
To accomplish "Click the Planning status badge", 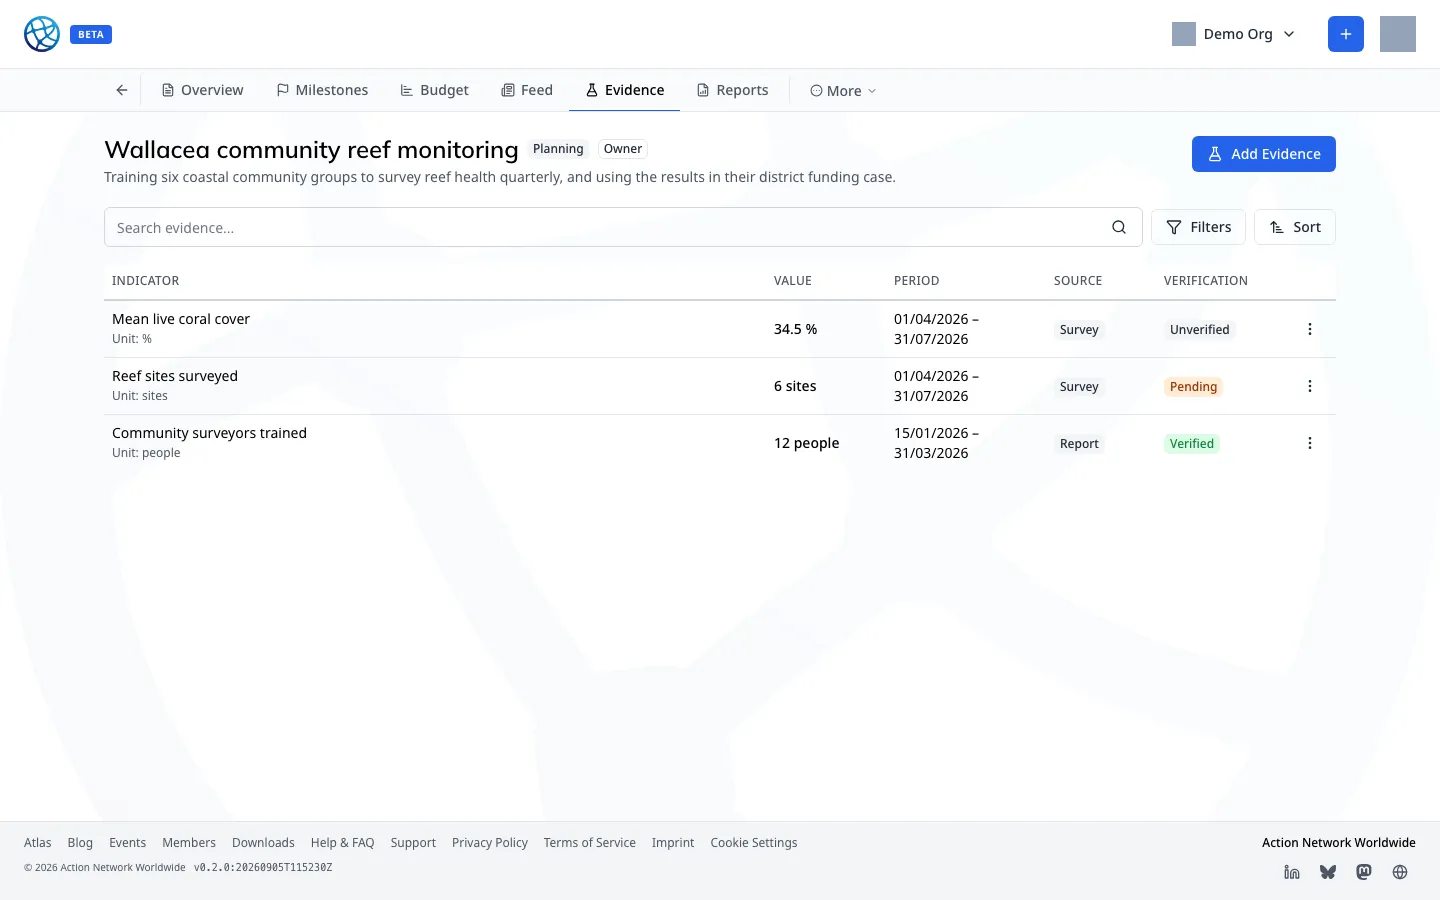I will pyautogui.click(x=558, y=149).
